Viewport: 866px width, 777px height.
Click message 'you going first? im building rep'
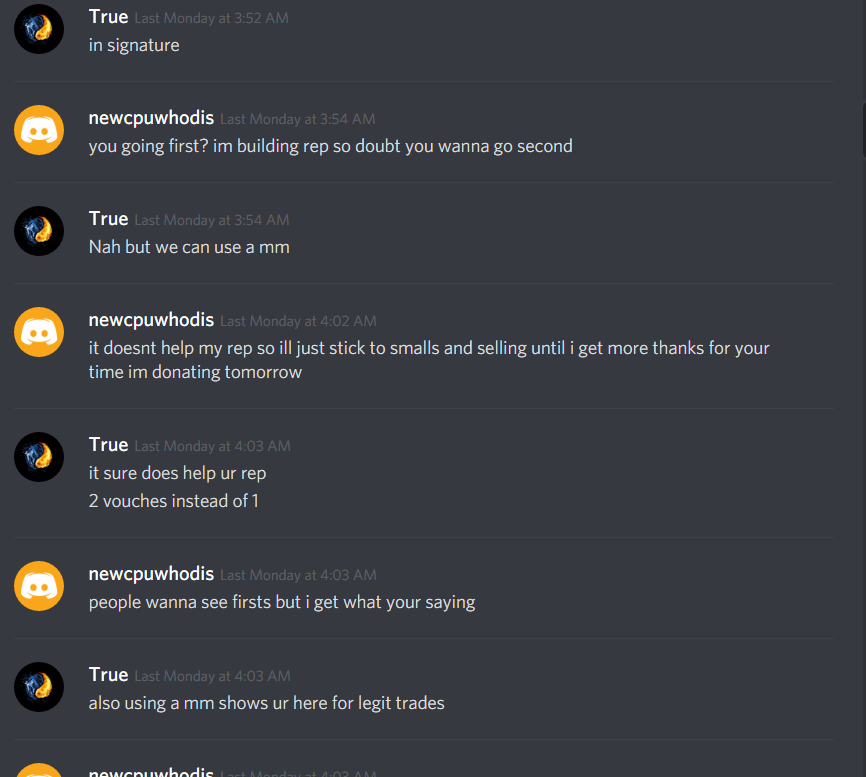pyautogui.click(x=330, y=146)
